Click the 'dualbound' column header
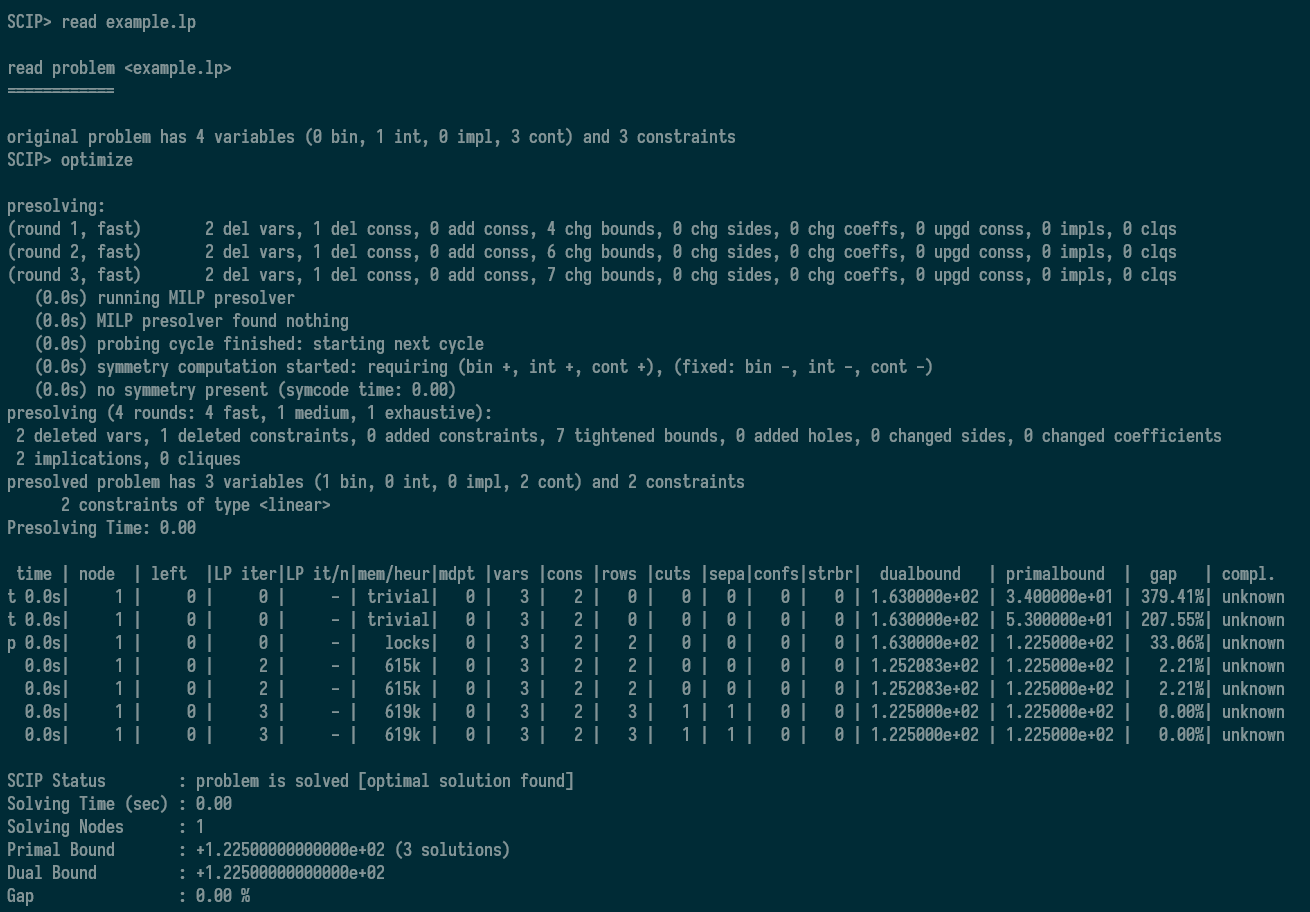This screenshot has height=912, width=1310. [x=919, y=574]
